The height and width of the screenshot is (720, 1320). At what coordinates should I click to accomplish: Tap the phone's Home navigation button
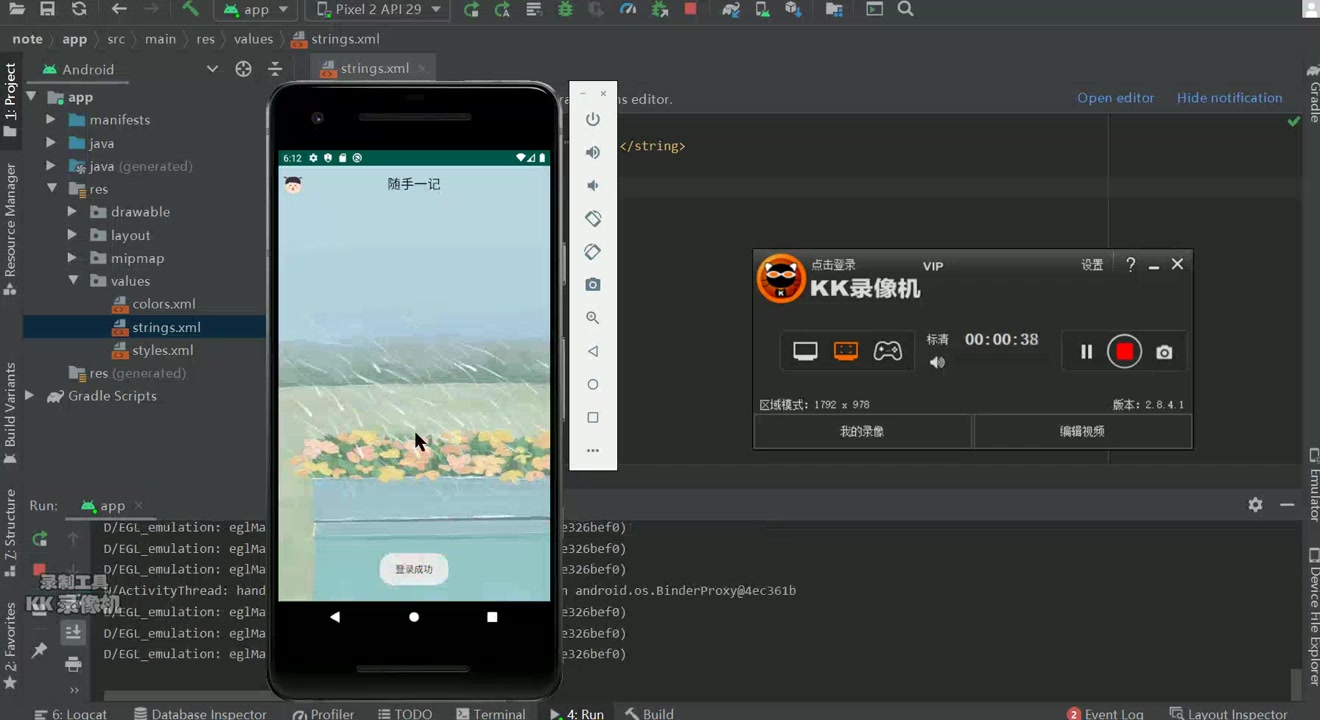point(414,617)
